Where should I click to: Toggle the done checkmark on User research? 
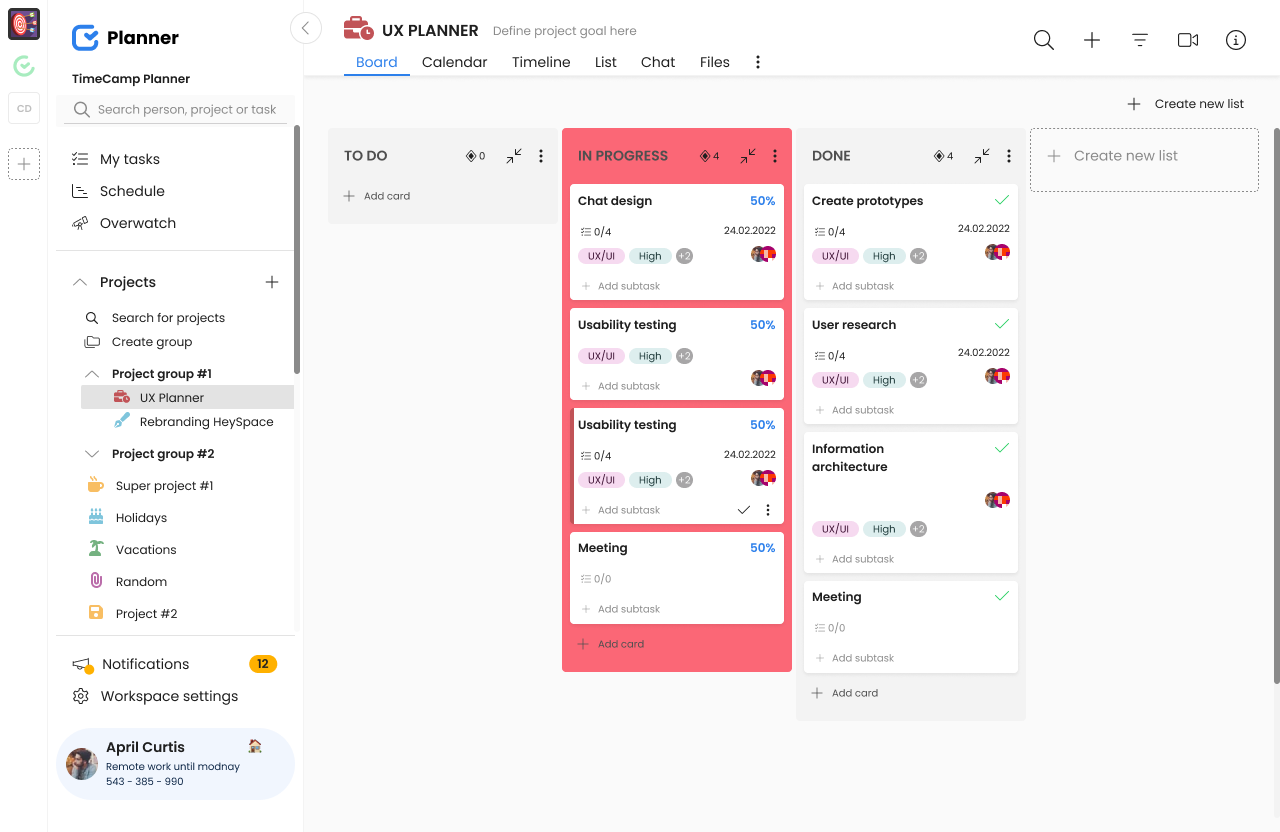click(x=1002, y=324)
